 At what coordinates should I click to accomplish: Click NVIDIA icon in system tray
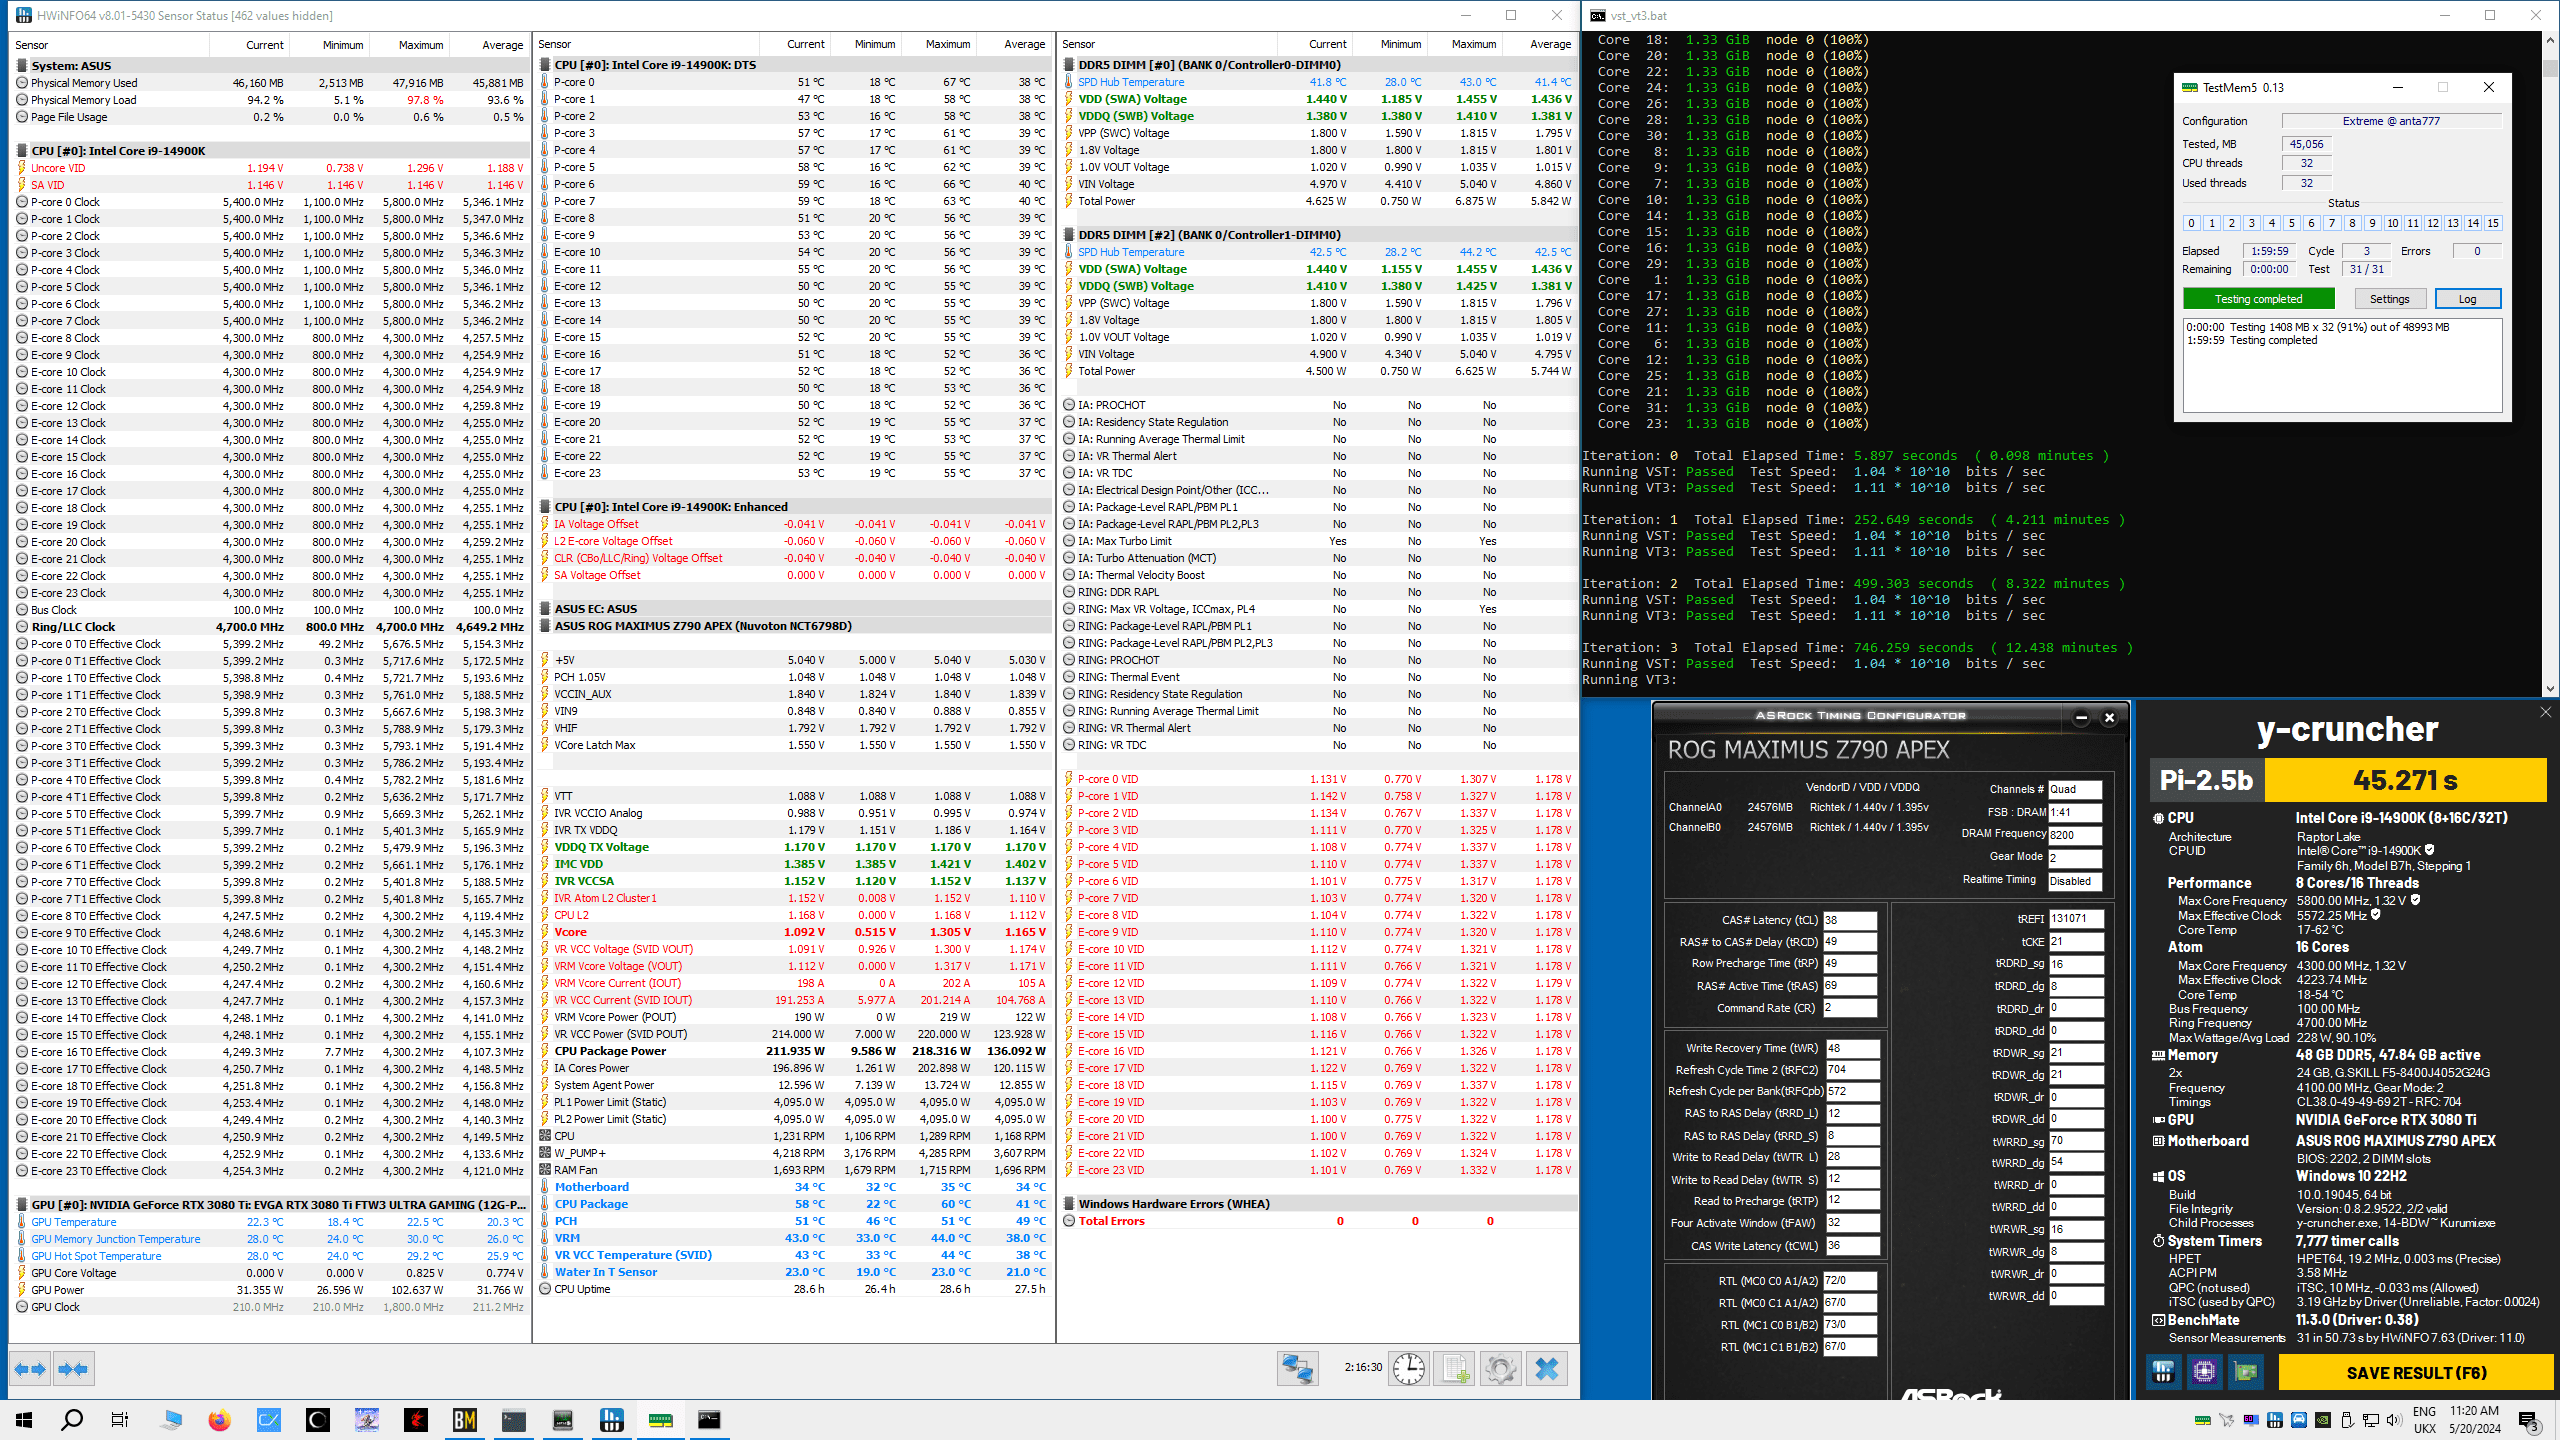click(2322, 1420)
